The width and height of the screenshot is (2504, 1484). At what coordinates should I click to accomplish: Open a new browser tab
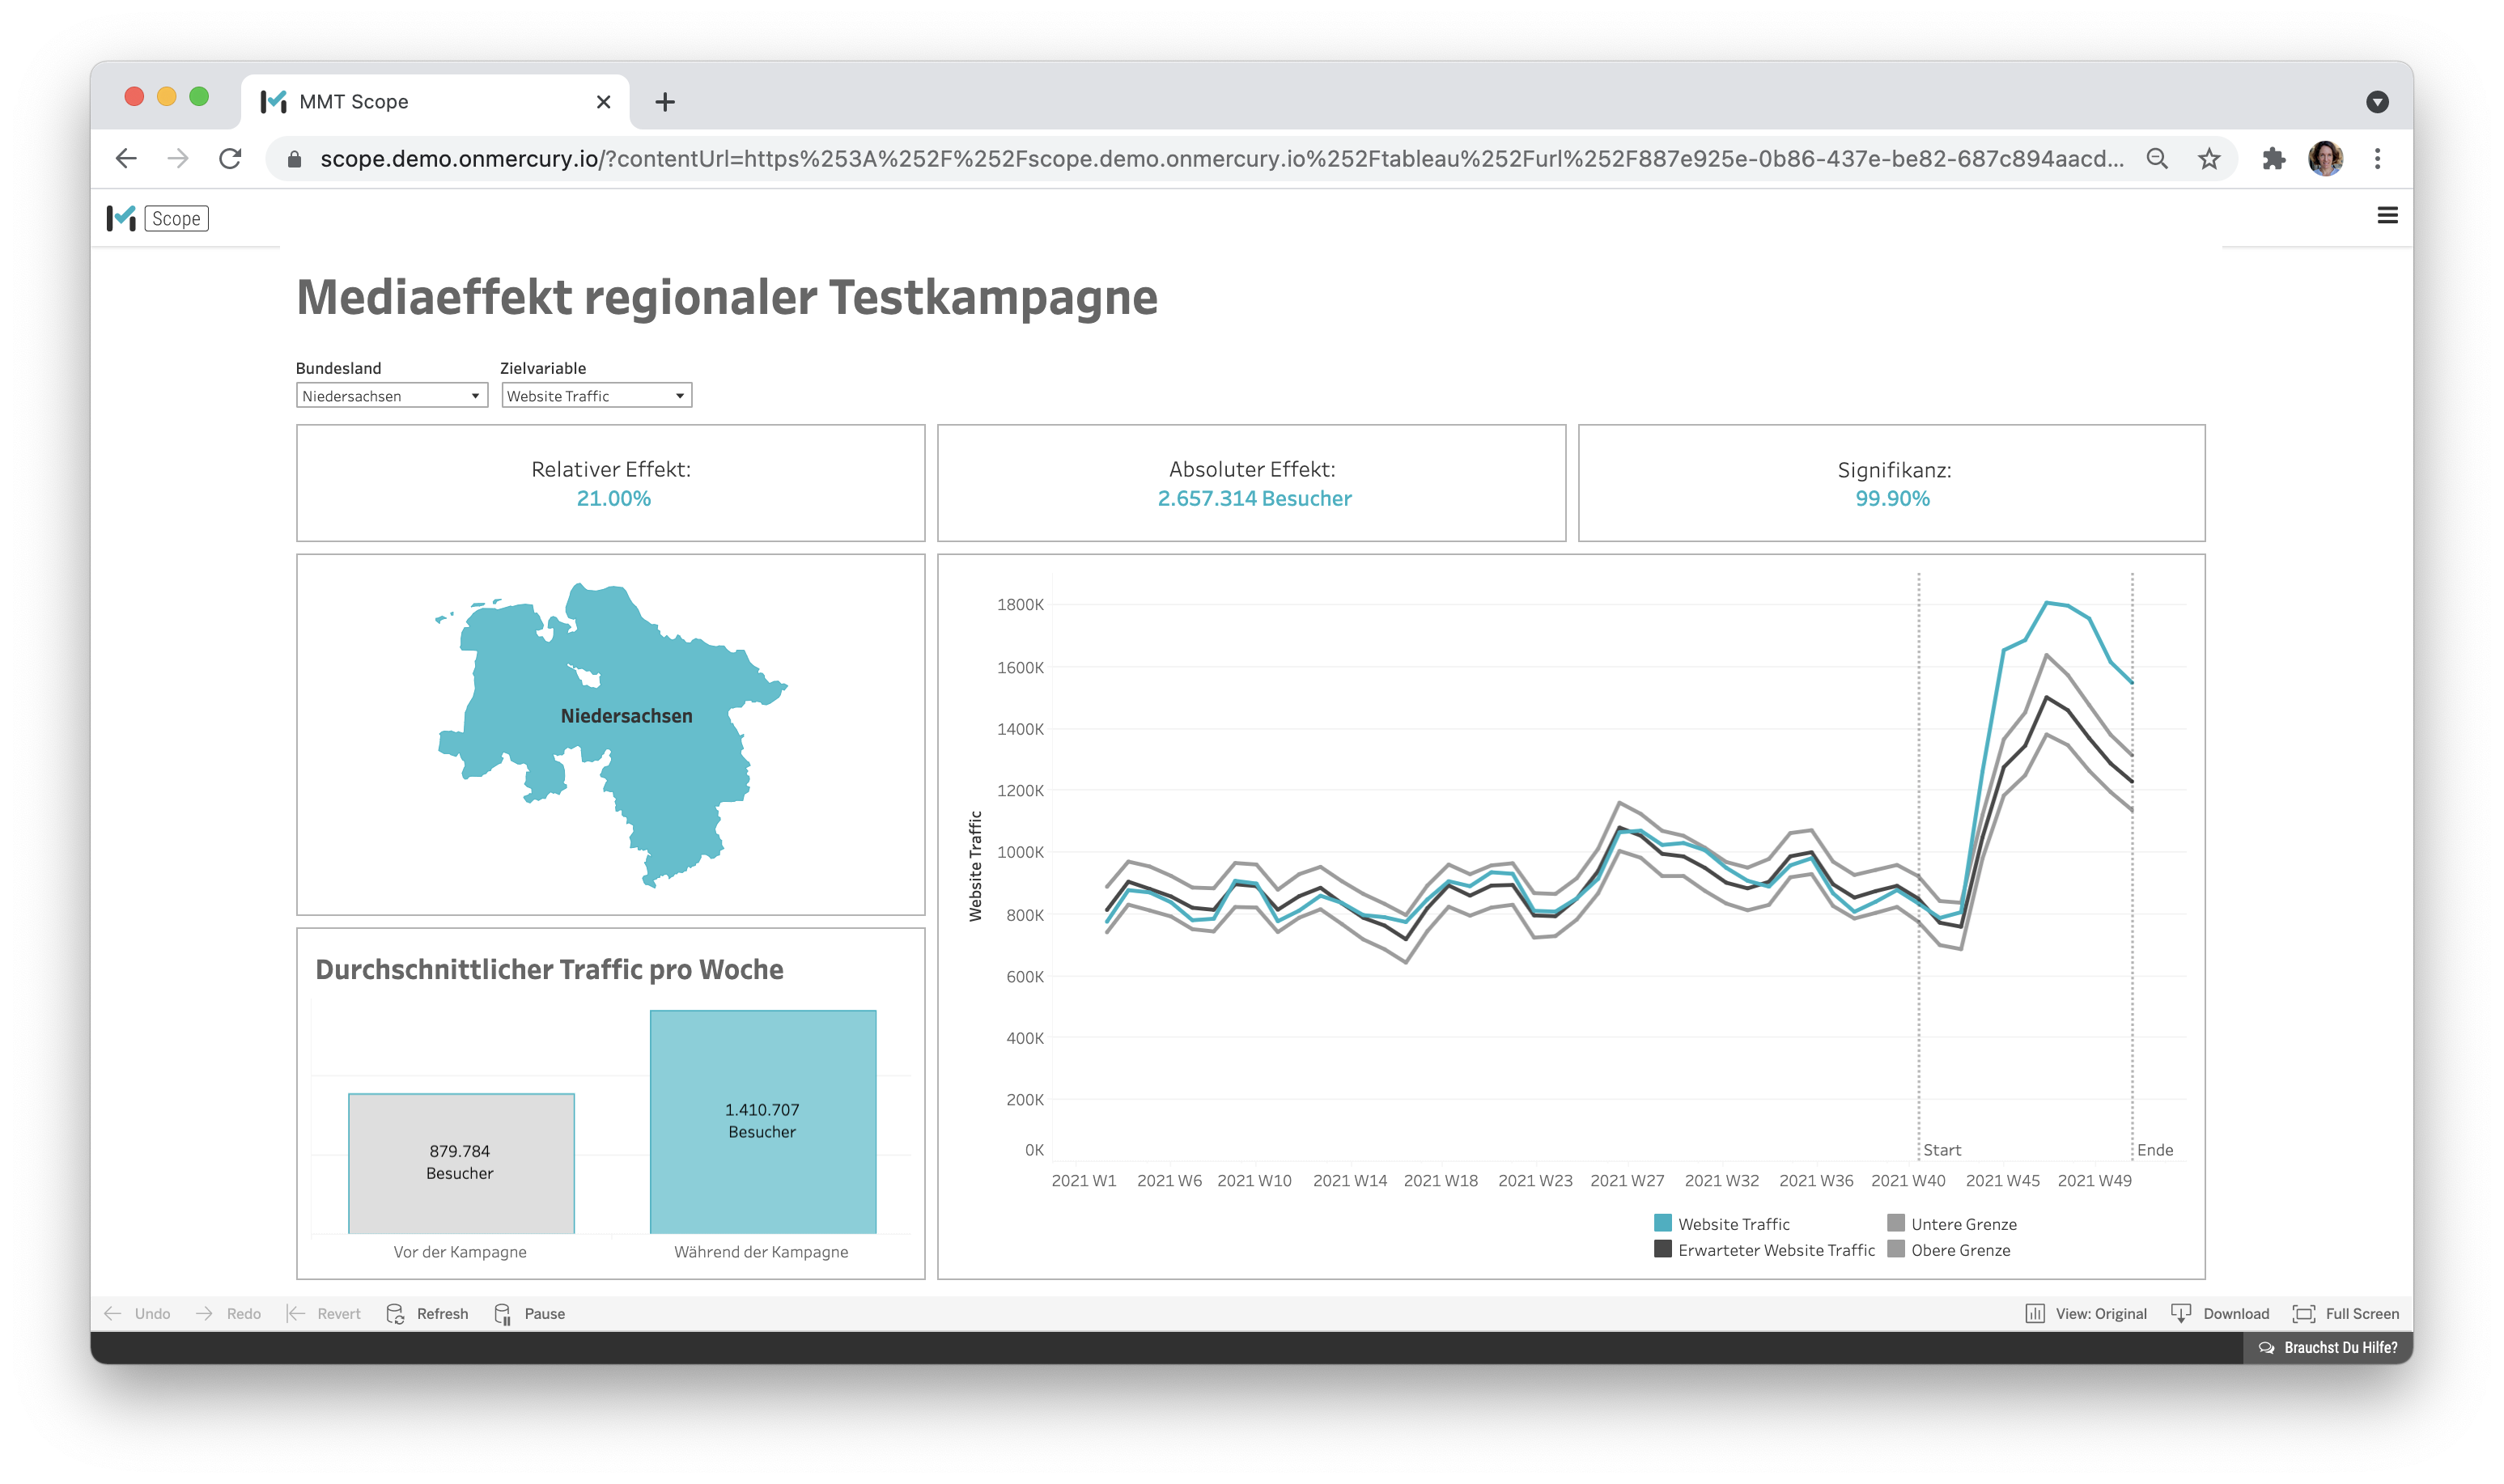click(665, 102)
